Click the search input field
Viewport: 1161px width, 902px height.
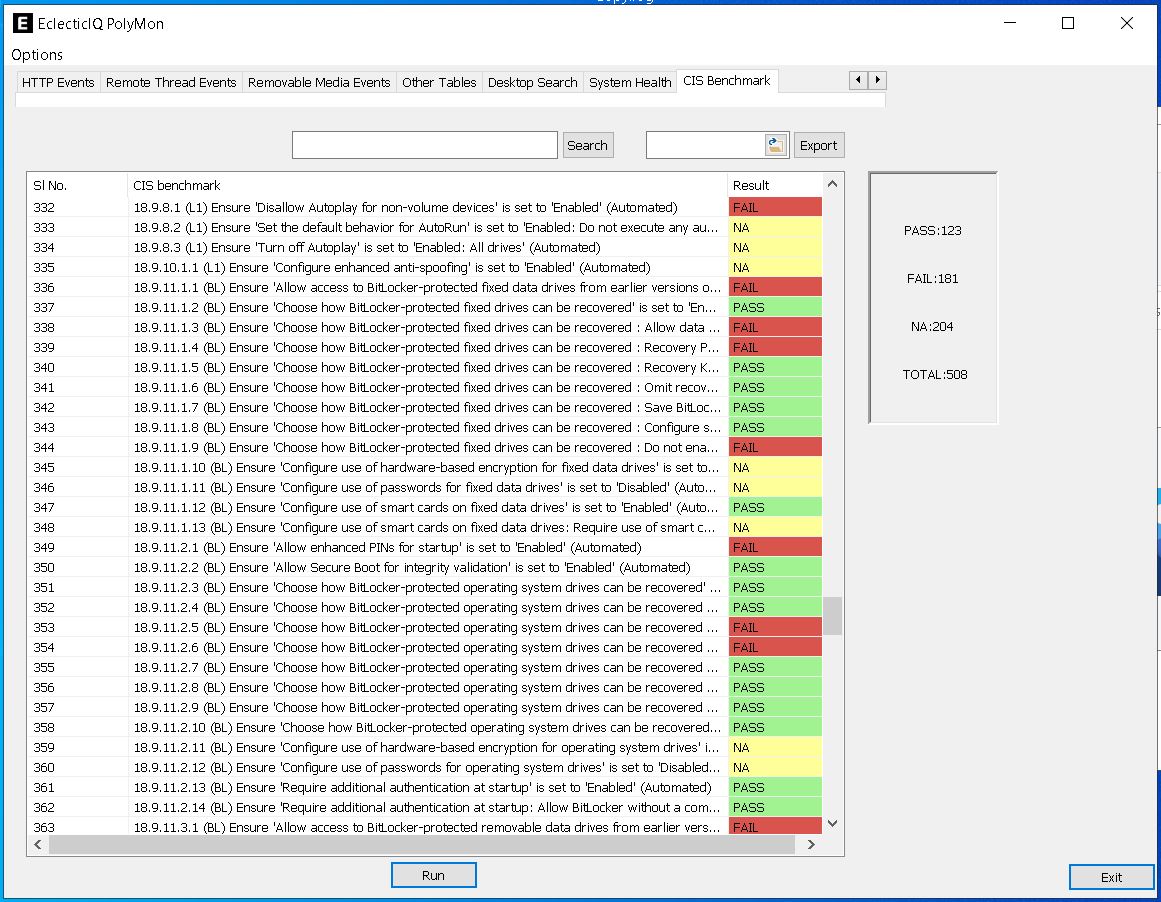point(424,144)
